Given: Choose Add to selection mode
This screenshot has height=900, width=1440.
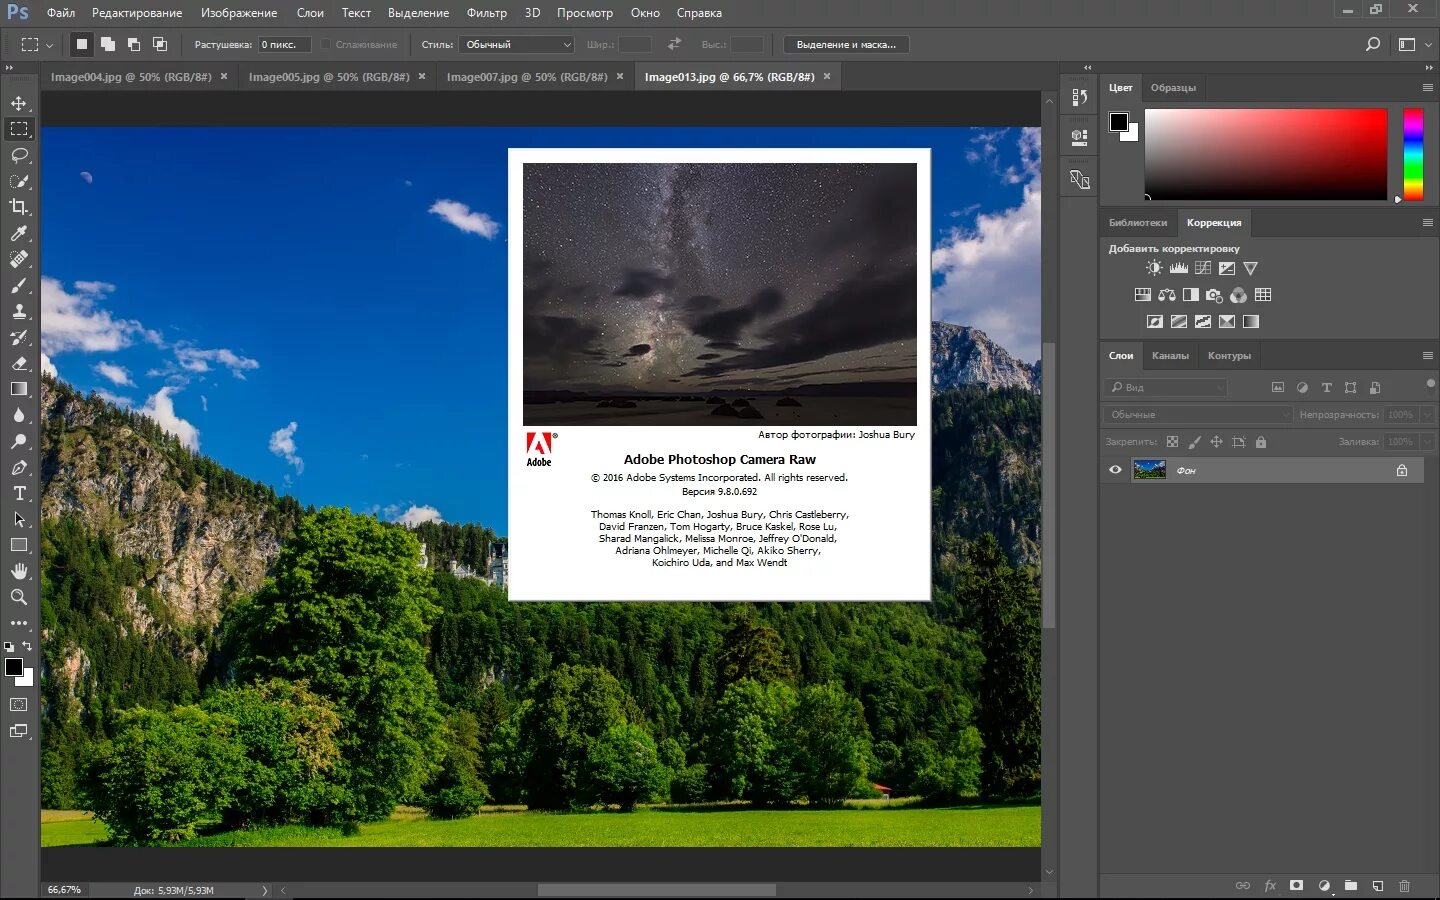Looking at the screenshot, I should click(108, 44).
